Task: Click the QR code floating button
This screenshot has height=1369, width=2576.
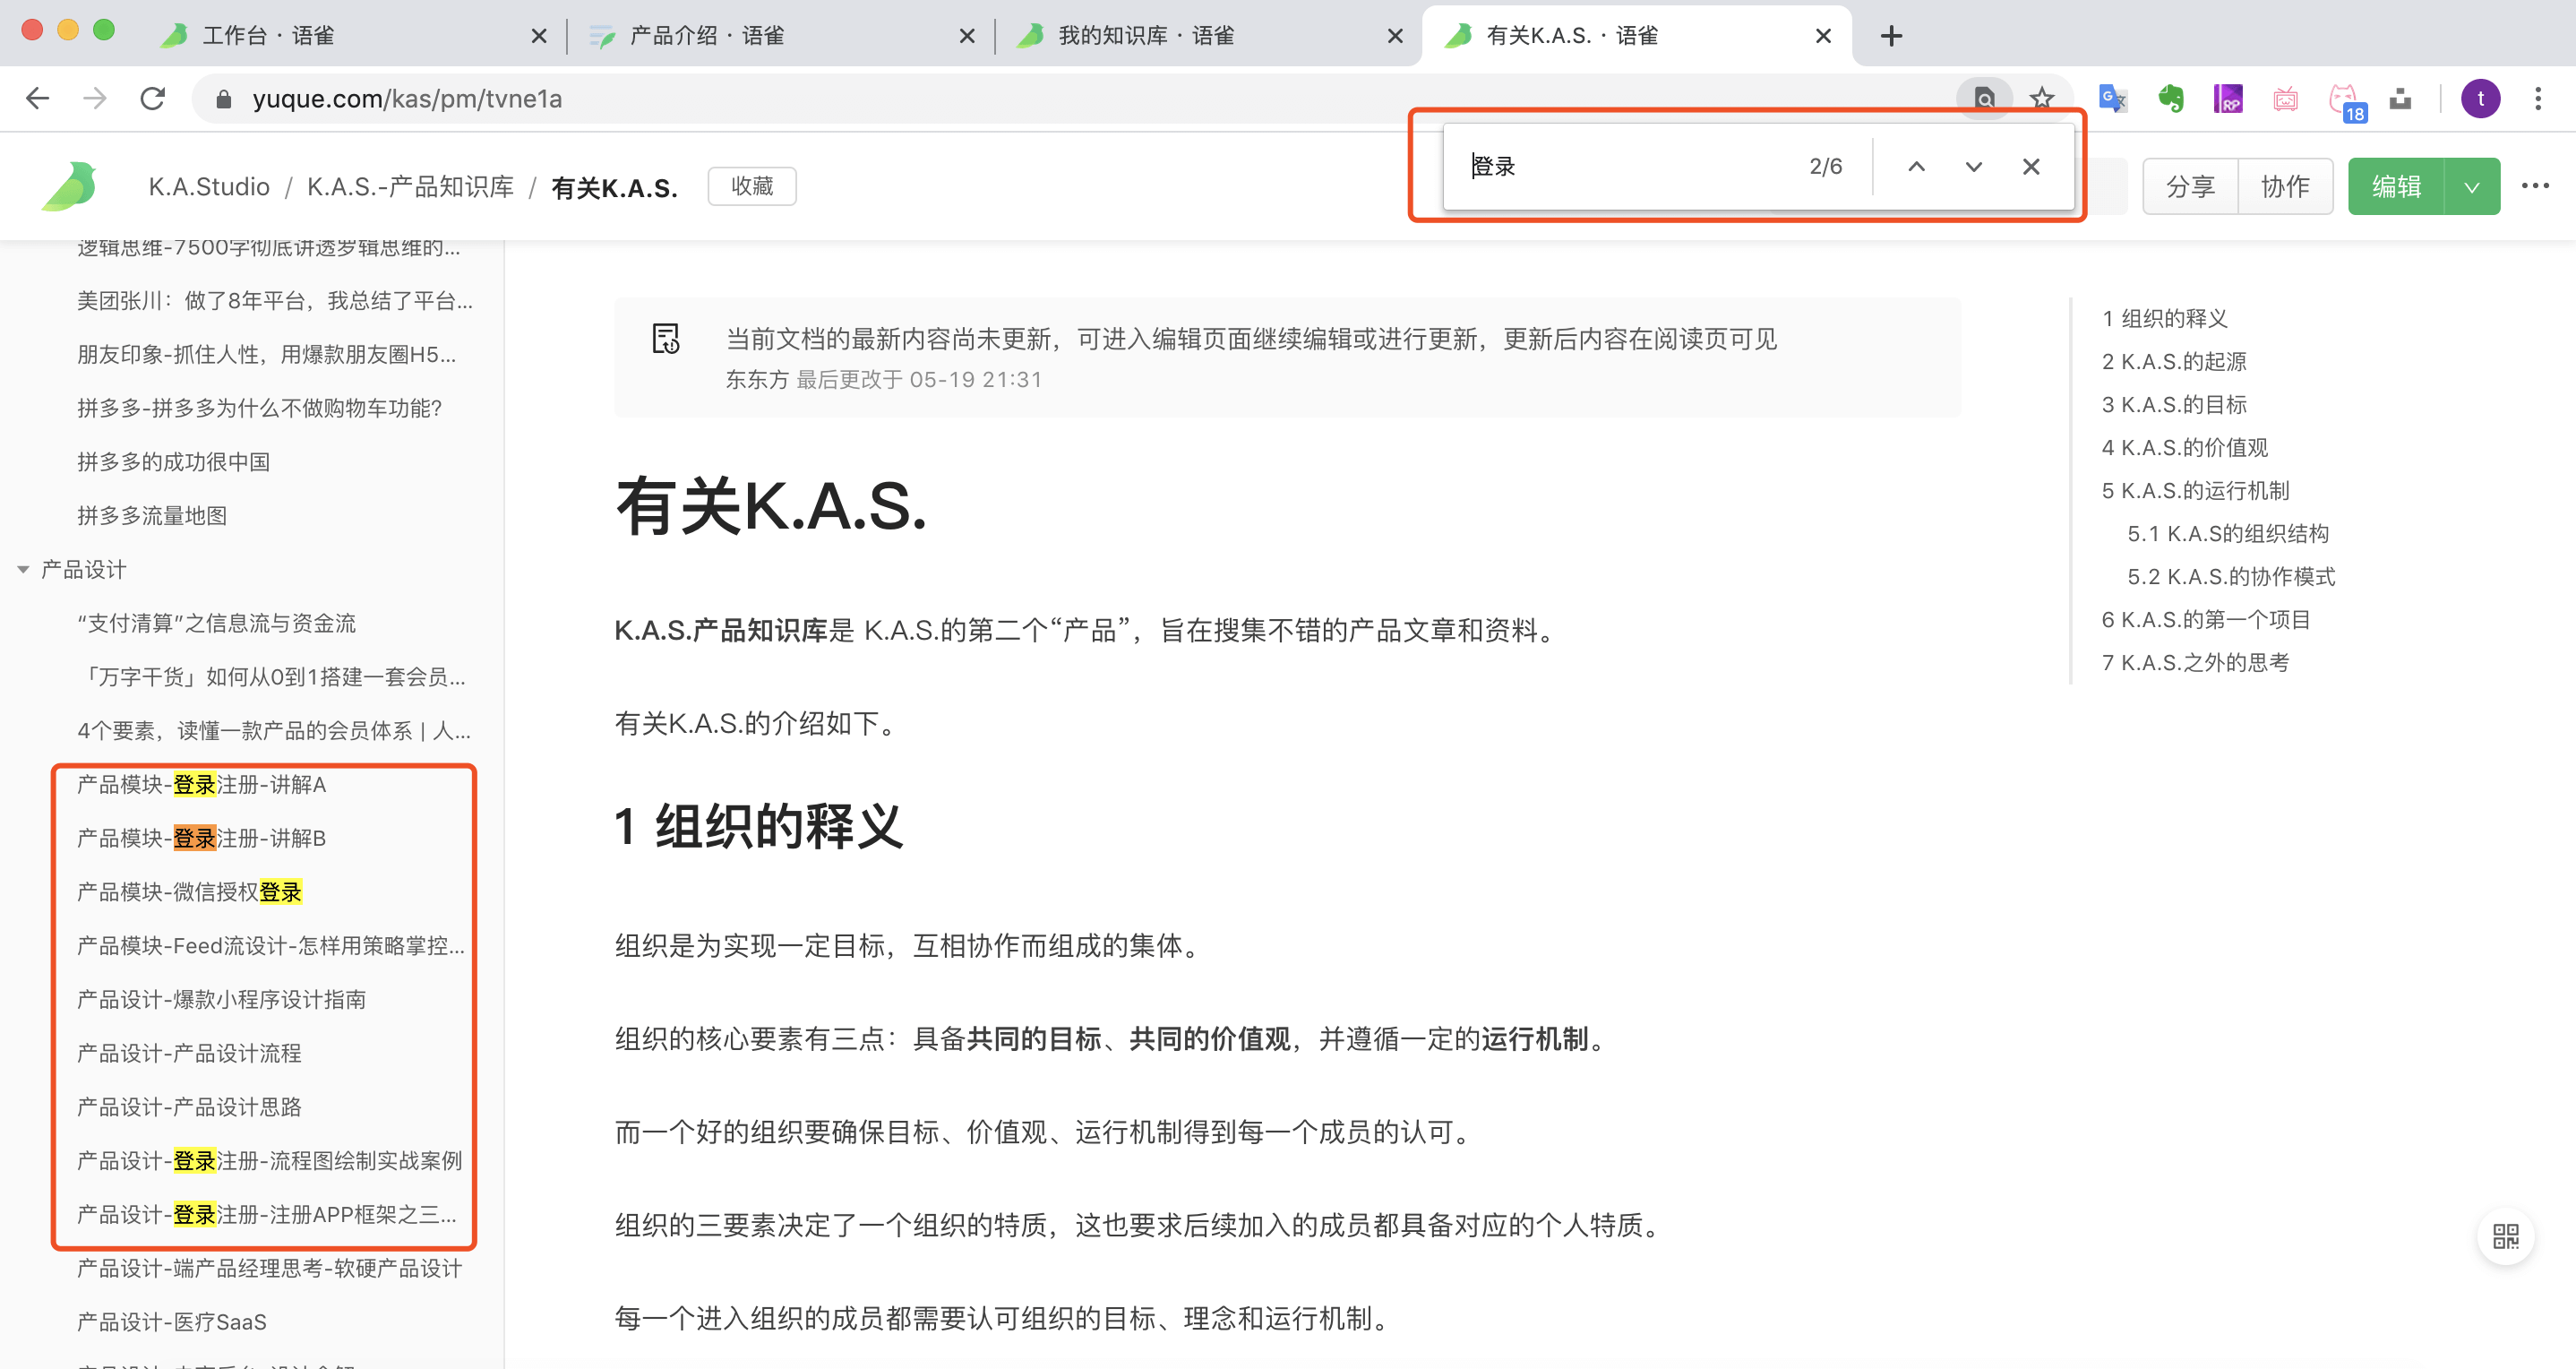Action: click(x=2505, y=1236)
